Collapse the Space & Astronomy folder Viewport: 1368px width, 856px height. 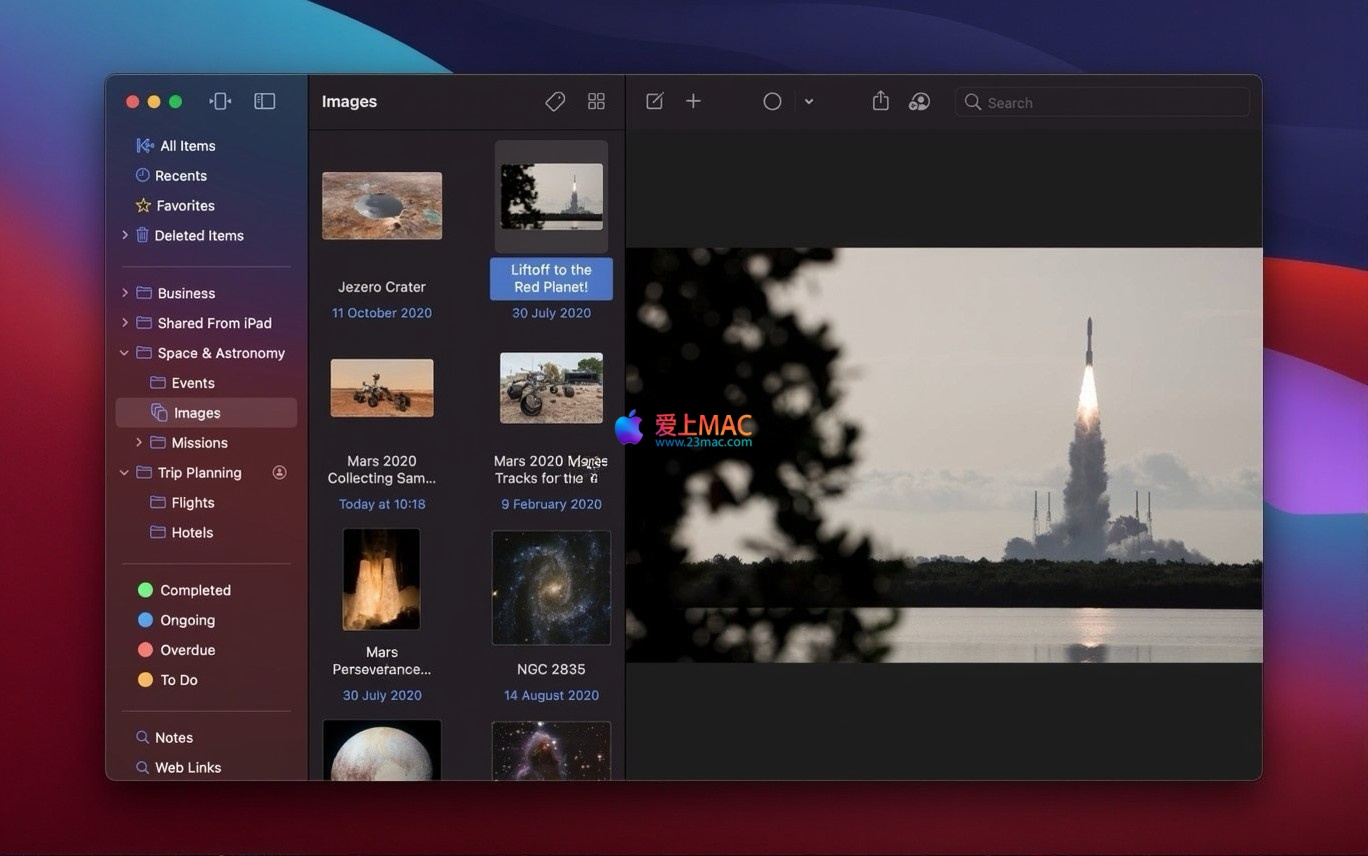coord(125,353)
